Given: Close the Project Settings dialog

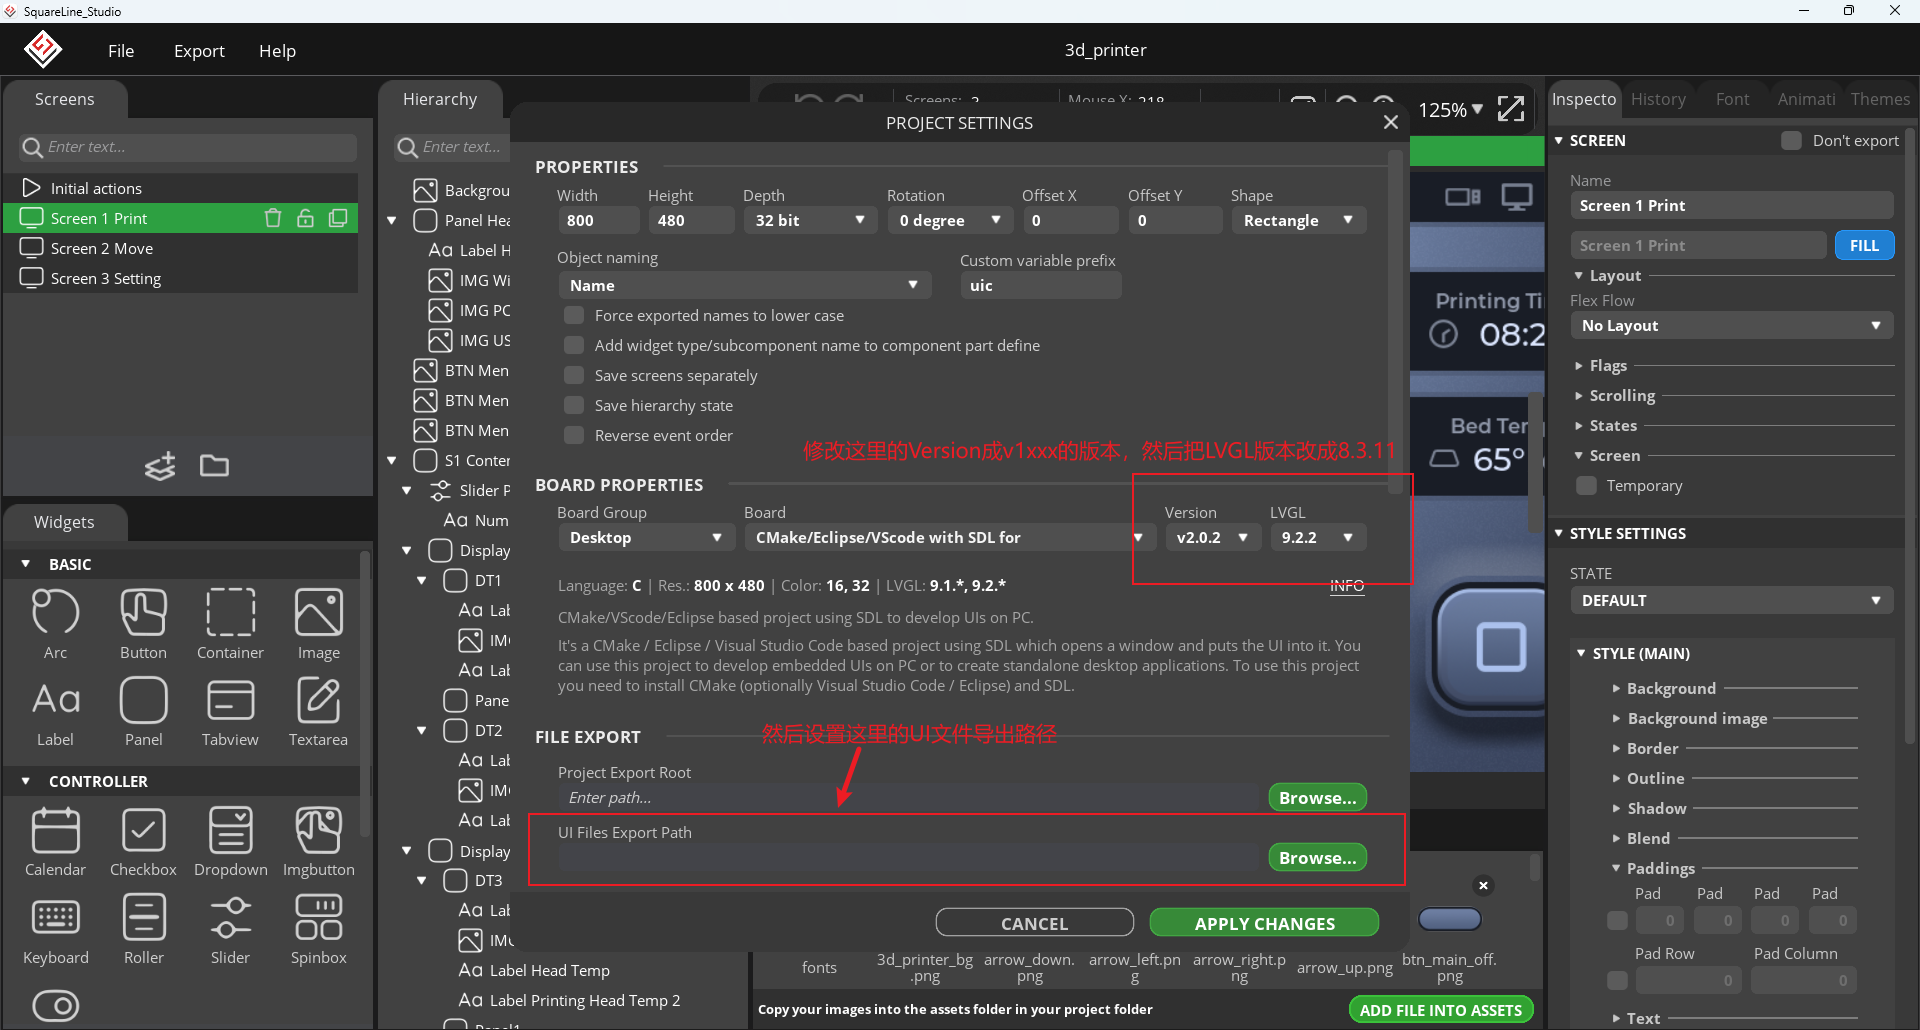Looking at the screenshot, I should (1390, 122).
